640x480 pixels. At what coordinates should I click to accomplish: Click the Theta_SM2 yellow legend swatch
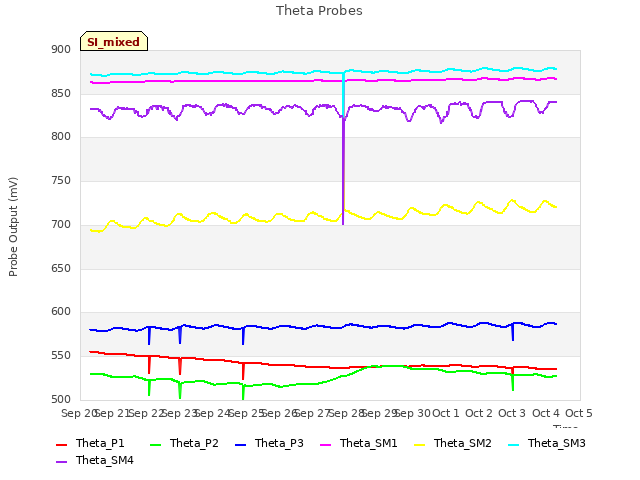click(x=420, y=444)
